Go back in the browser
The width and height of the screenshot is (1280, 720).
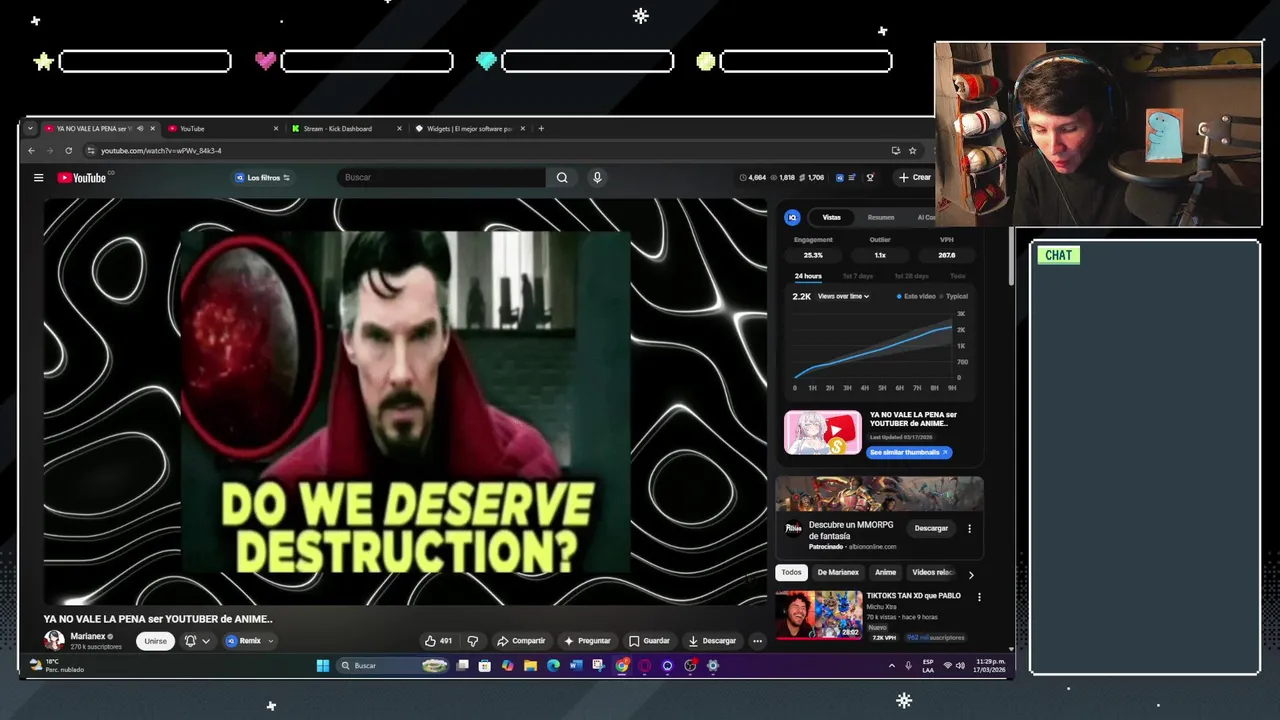tap(31, 151)
